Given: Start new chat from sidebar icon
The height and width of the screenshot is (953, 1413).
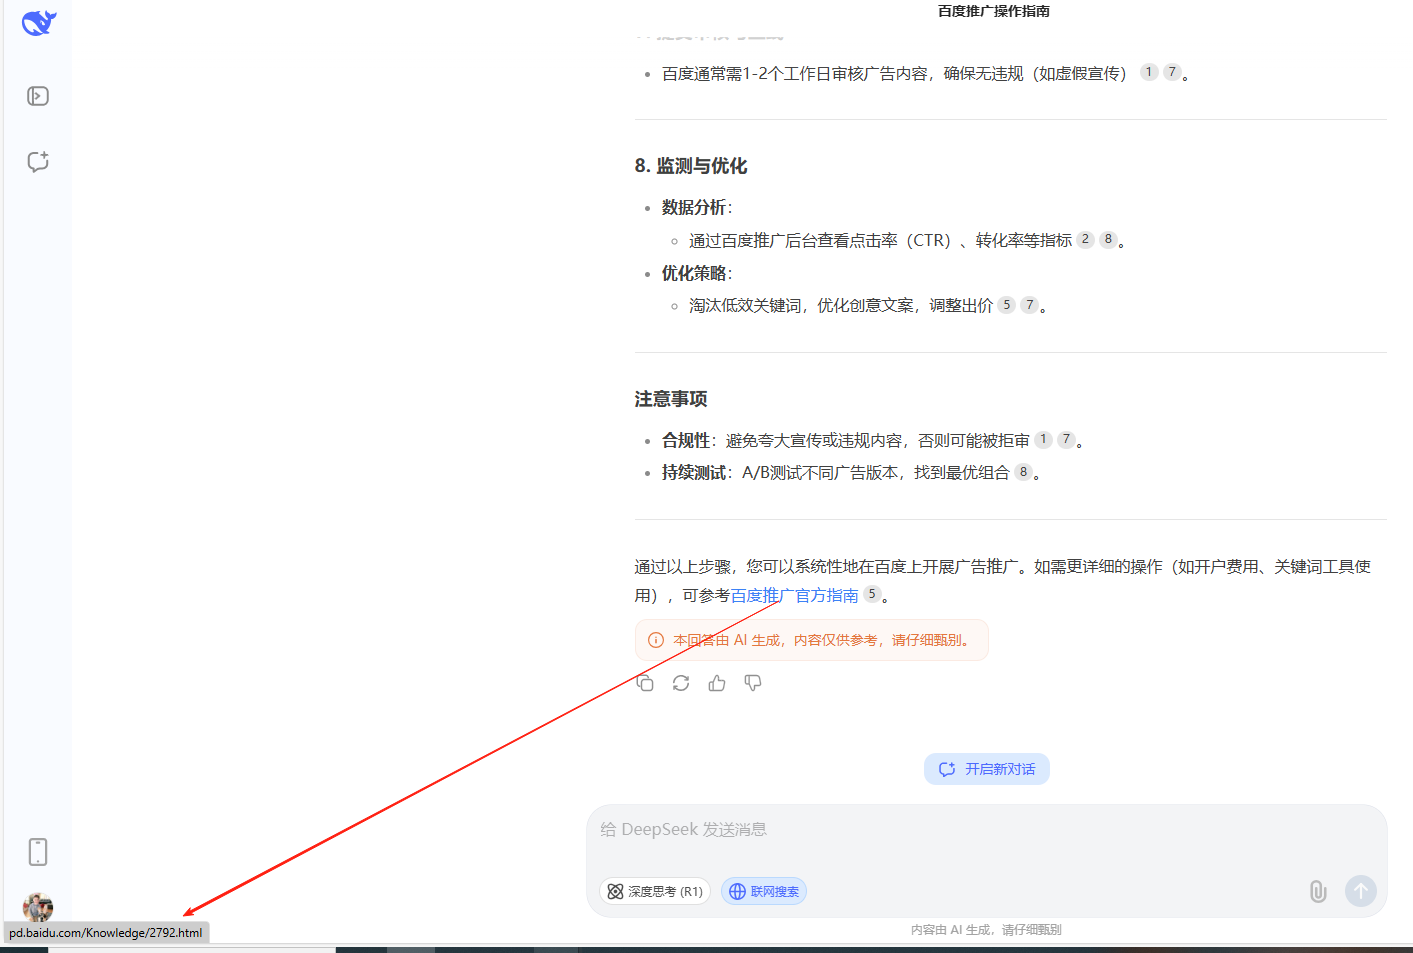Looking at the screenshot, I should [x=38, y=162].
